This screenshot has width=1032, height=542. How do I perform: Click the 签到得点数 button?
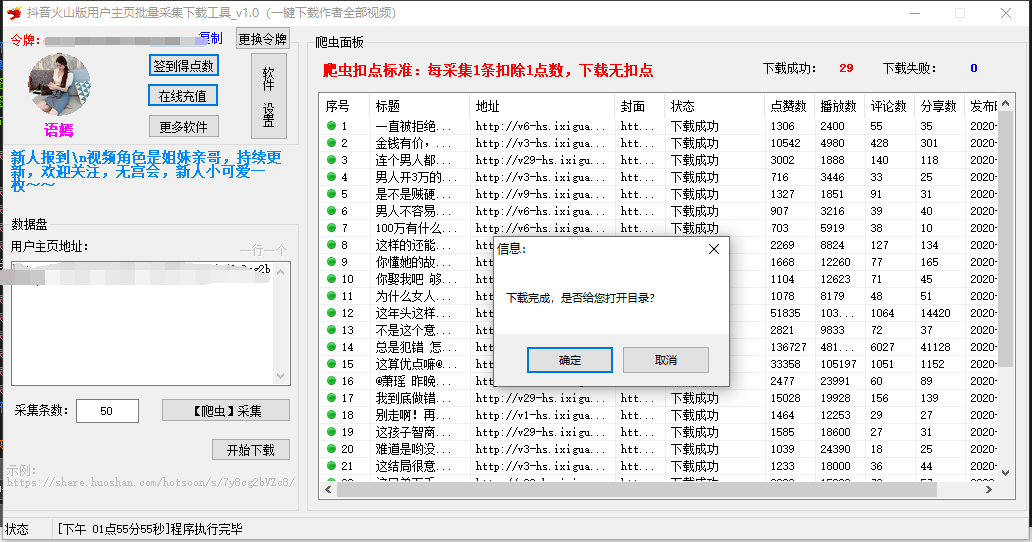pyautogui.click(x=183, y=66)
